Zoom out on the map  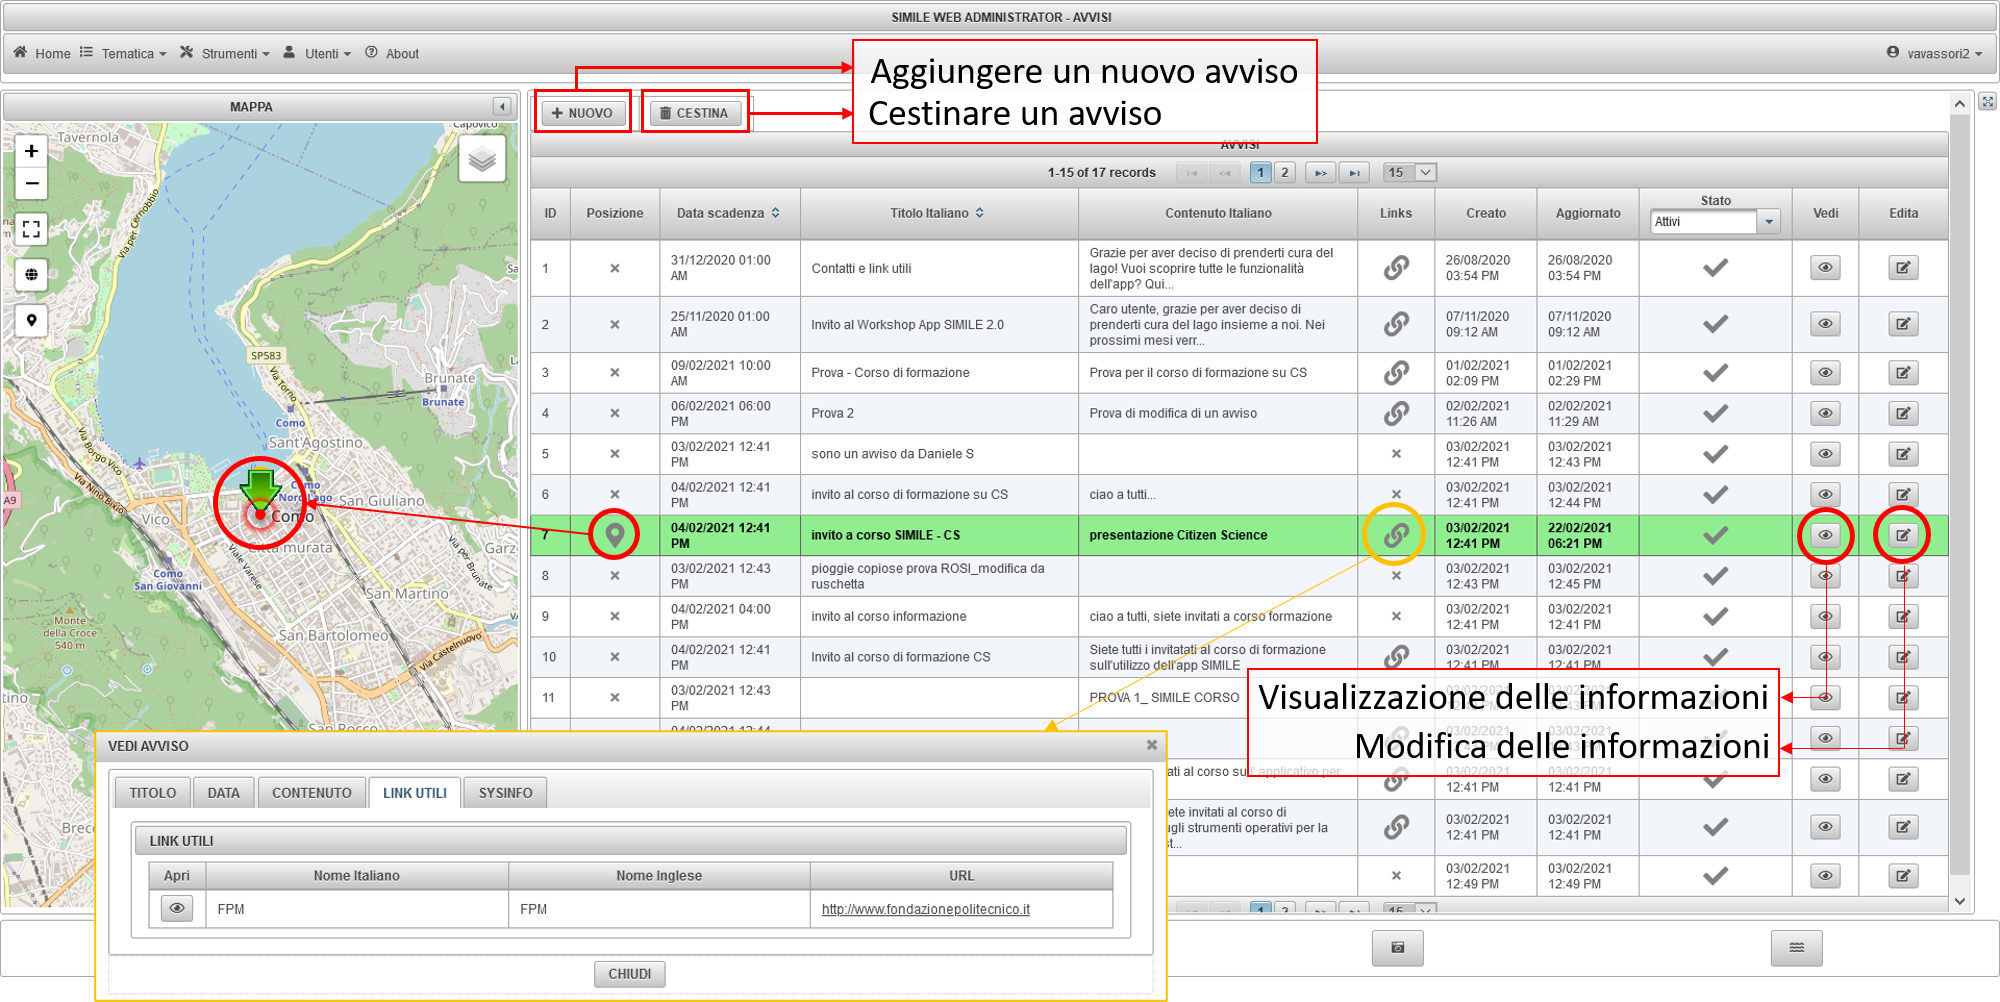[32, 183]
